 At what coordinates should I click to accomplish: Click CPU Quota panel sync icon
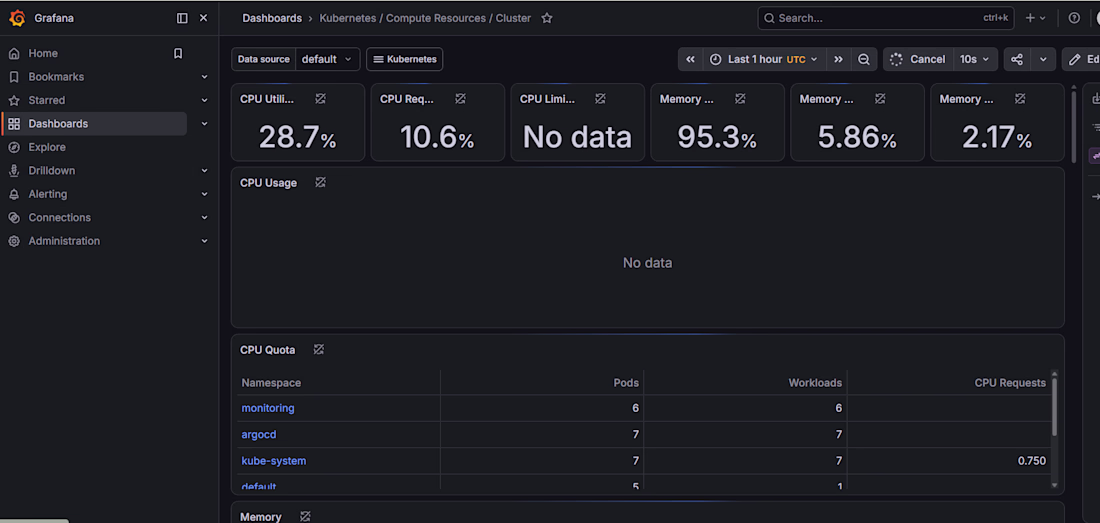318,349
